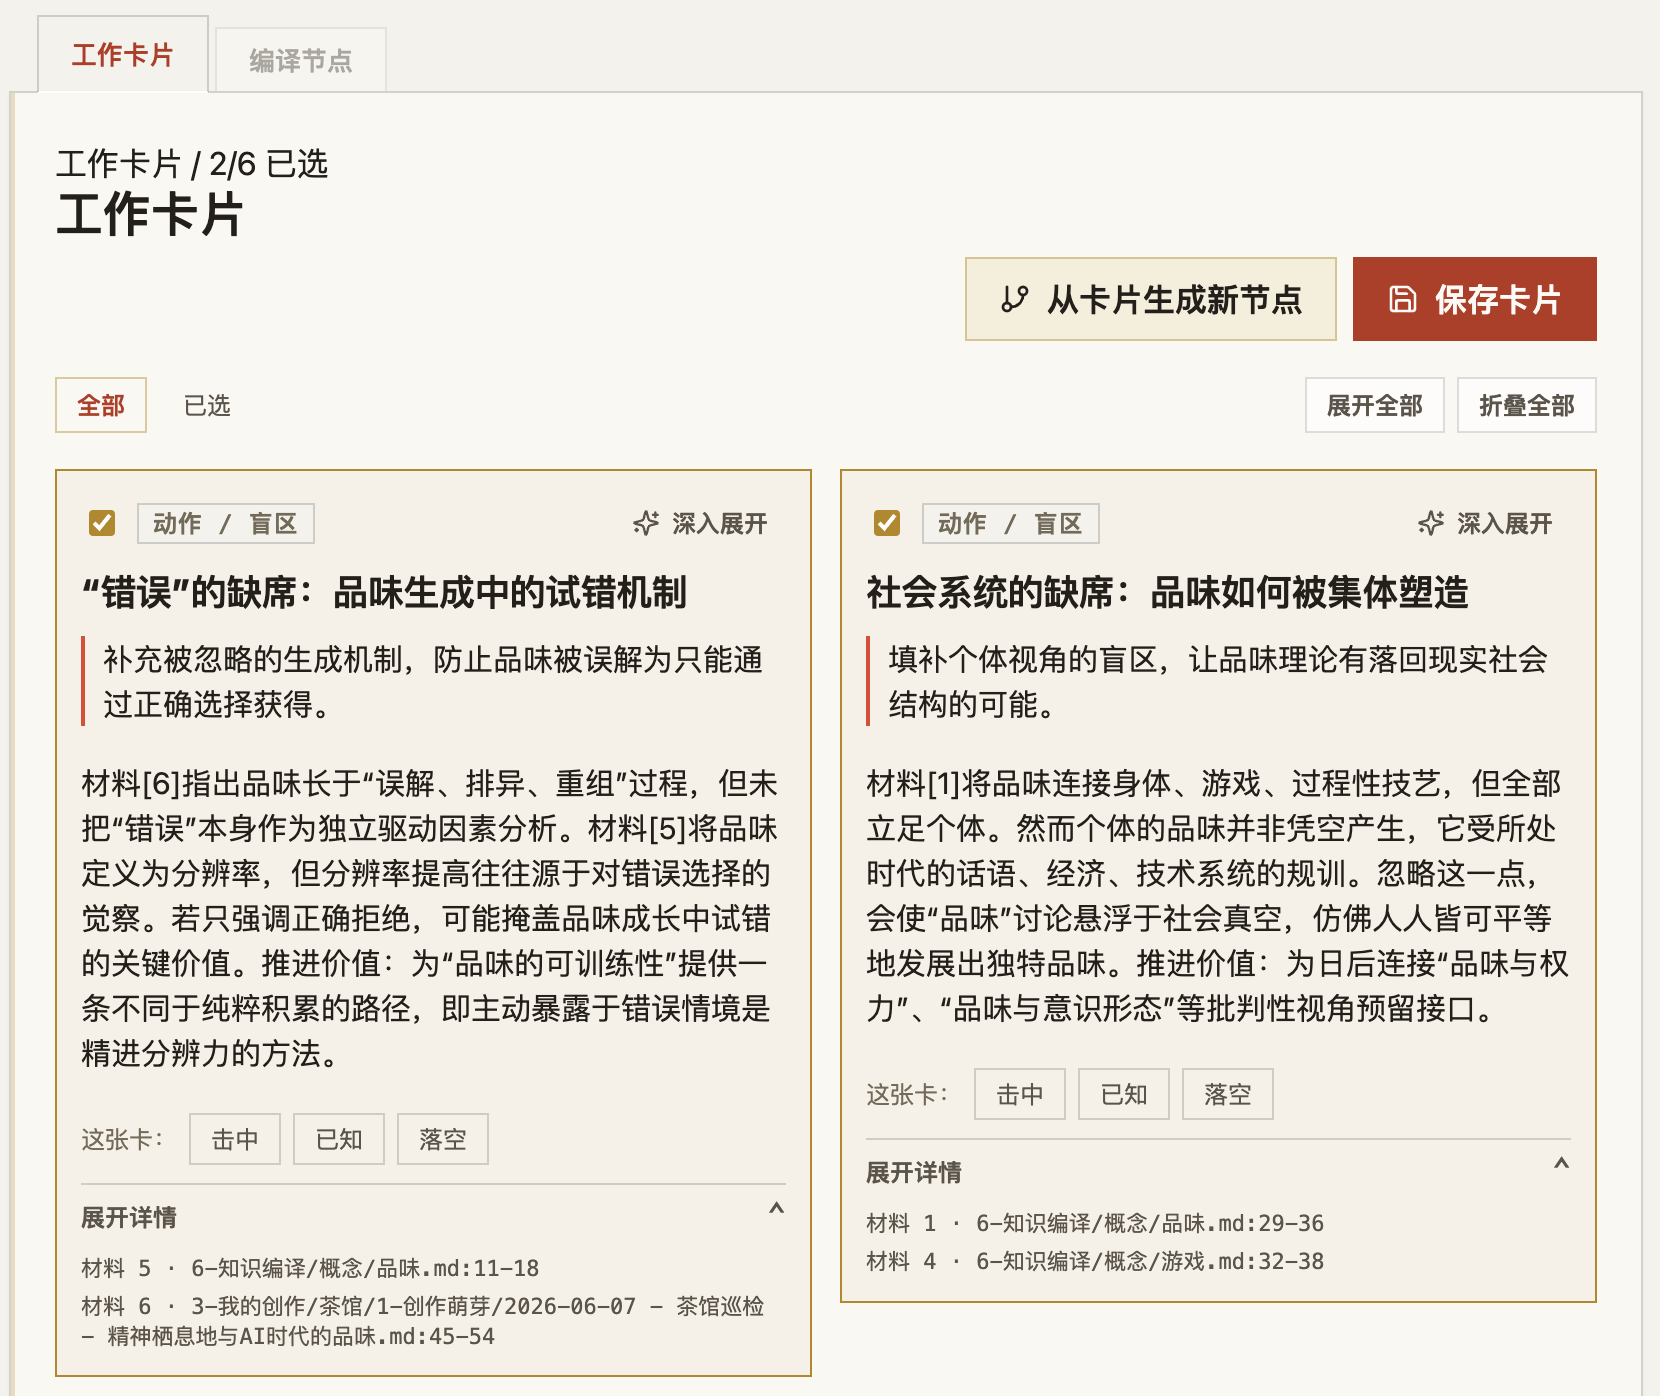Image resolution: width=1660 pixels, height=1396 pixels.
Task: Open the 编译节点 tab
Action: [x=301, y=61]
